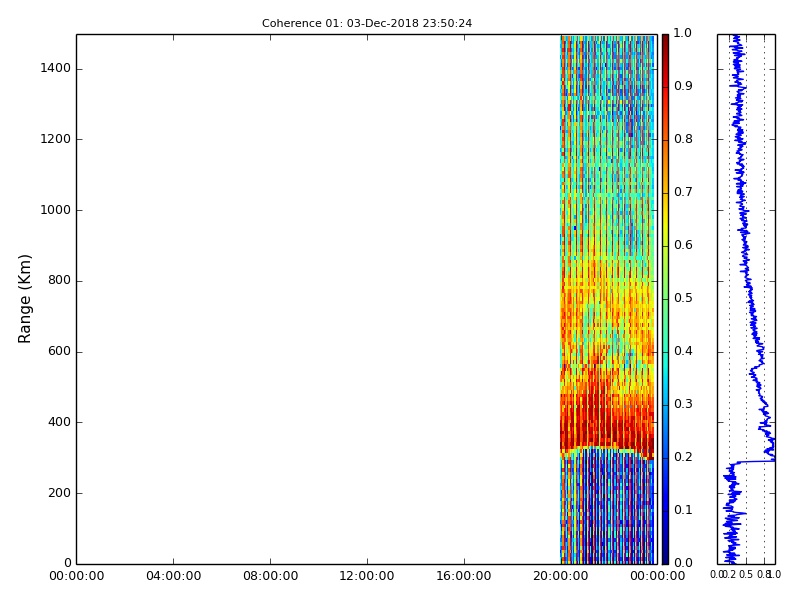Click the colorbar 0.8 label
The image size is (800, 600).
tap(683, 139)
